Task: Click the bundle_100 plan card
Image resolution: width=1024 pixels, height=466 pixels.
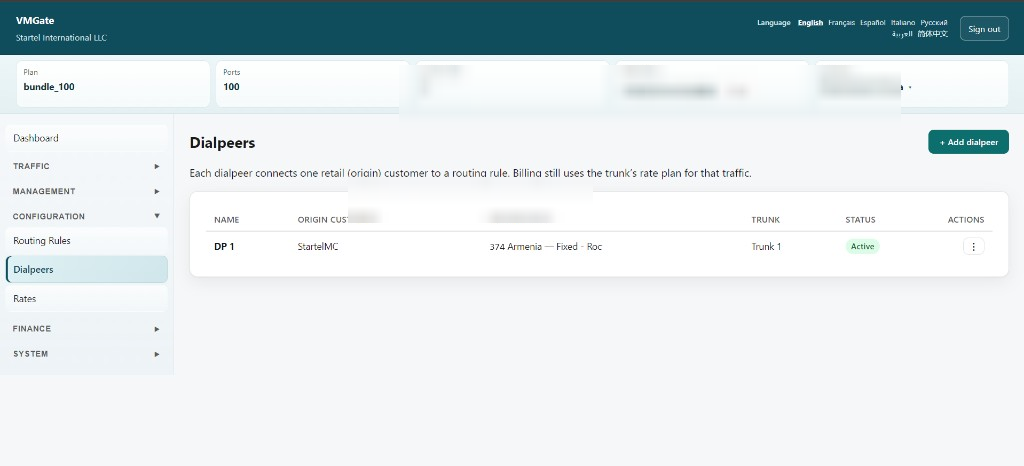Action: pos(113,84)
